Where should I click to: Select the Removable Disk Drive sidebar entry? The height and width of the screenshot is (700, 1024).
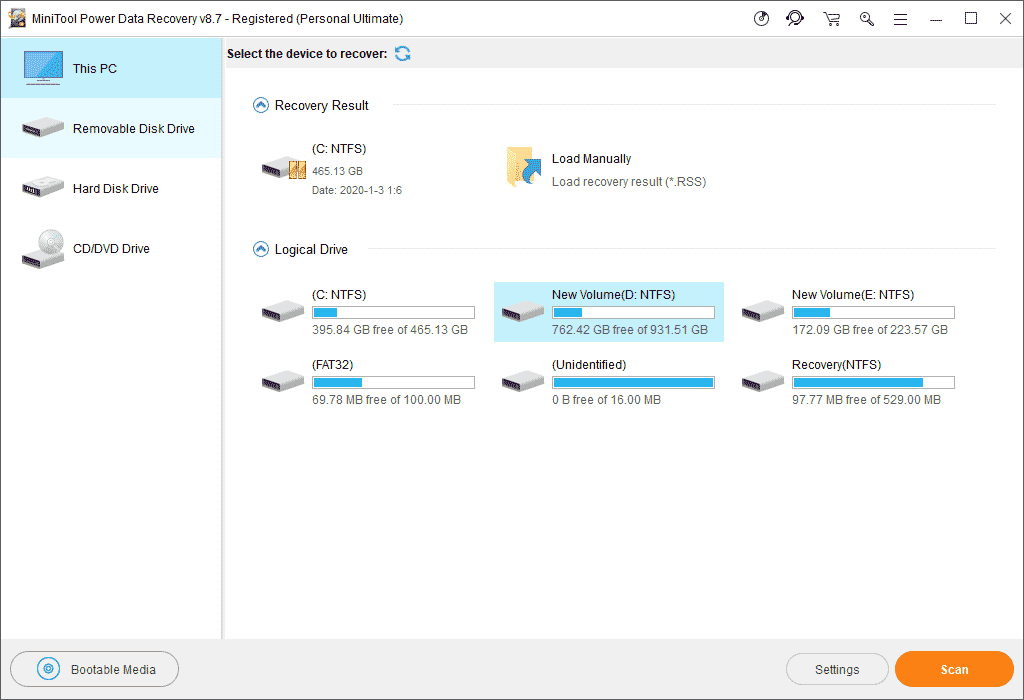pyautogui.click(x=110, y=128)
